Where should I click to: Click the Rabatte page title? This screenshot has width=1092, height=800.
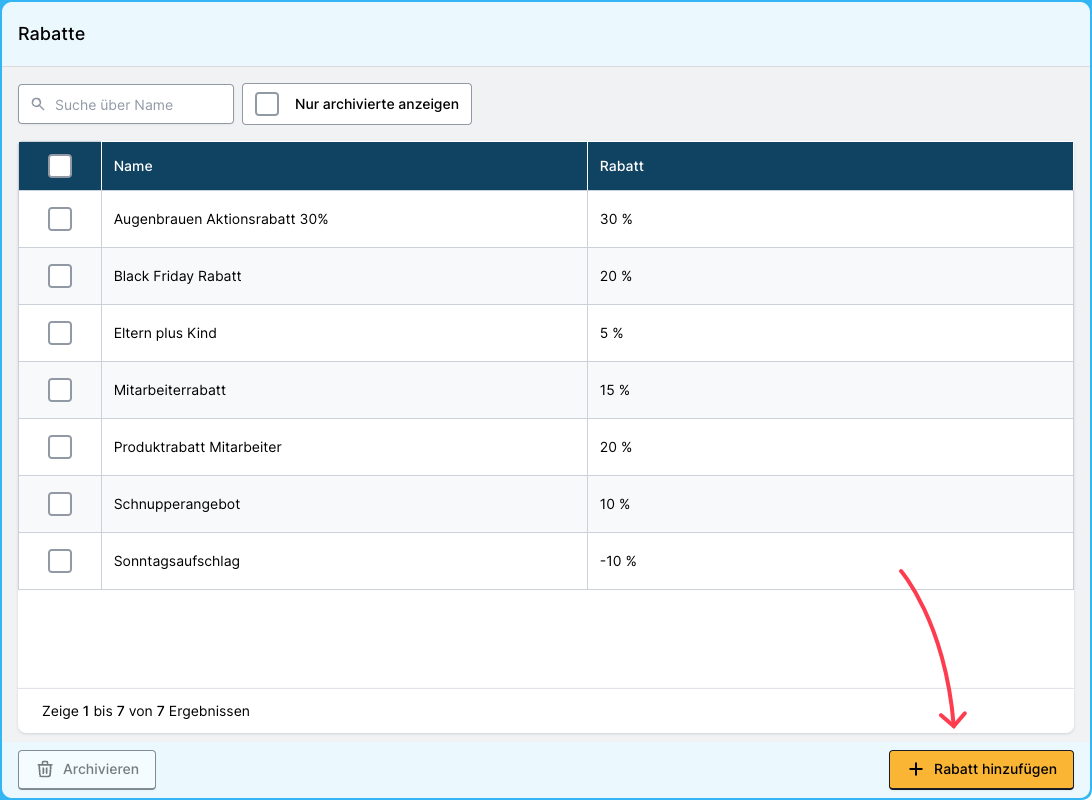point(52,33)
